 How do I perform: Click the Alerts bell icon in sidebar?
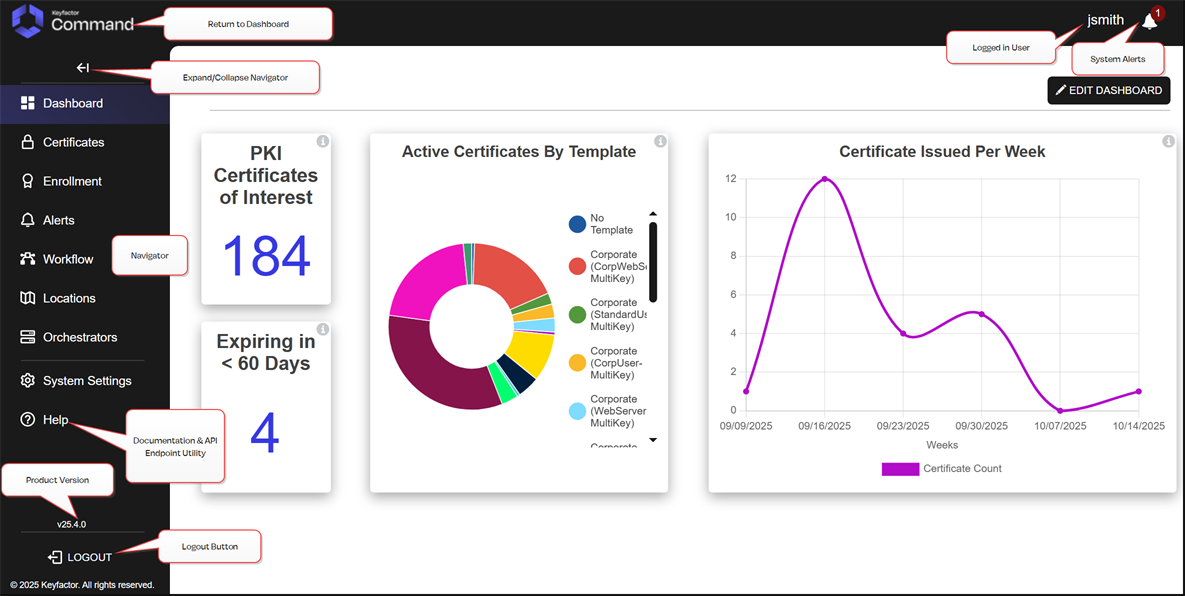(28, 220)
